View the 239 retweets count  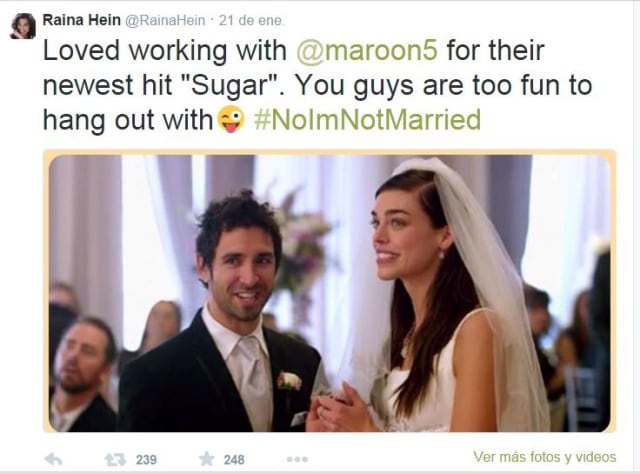click(x=146, y=460)
